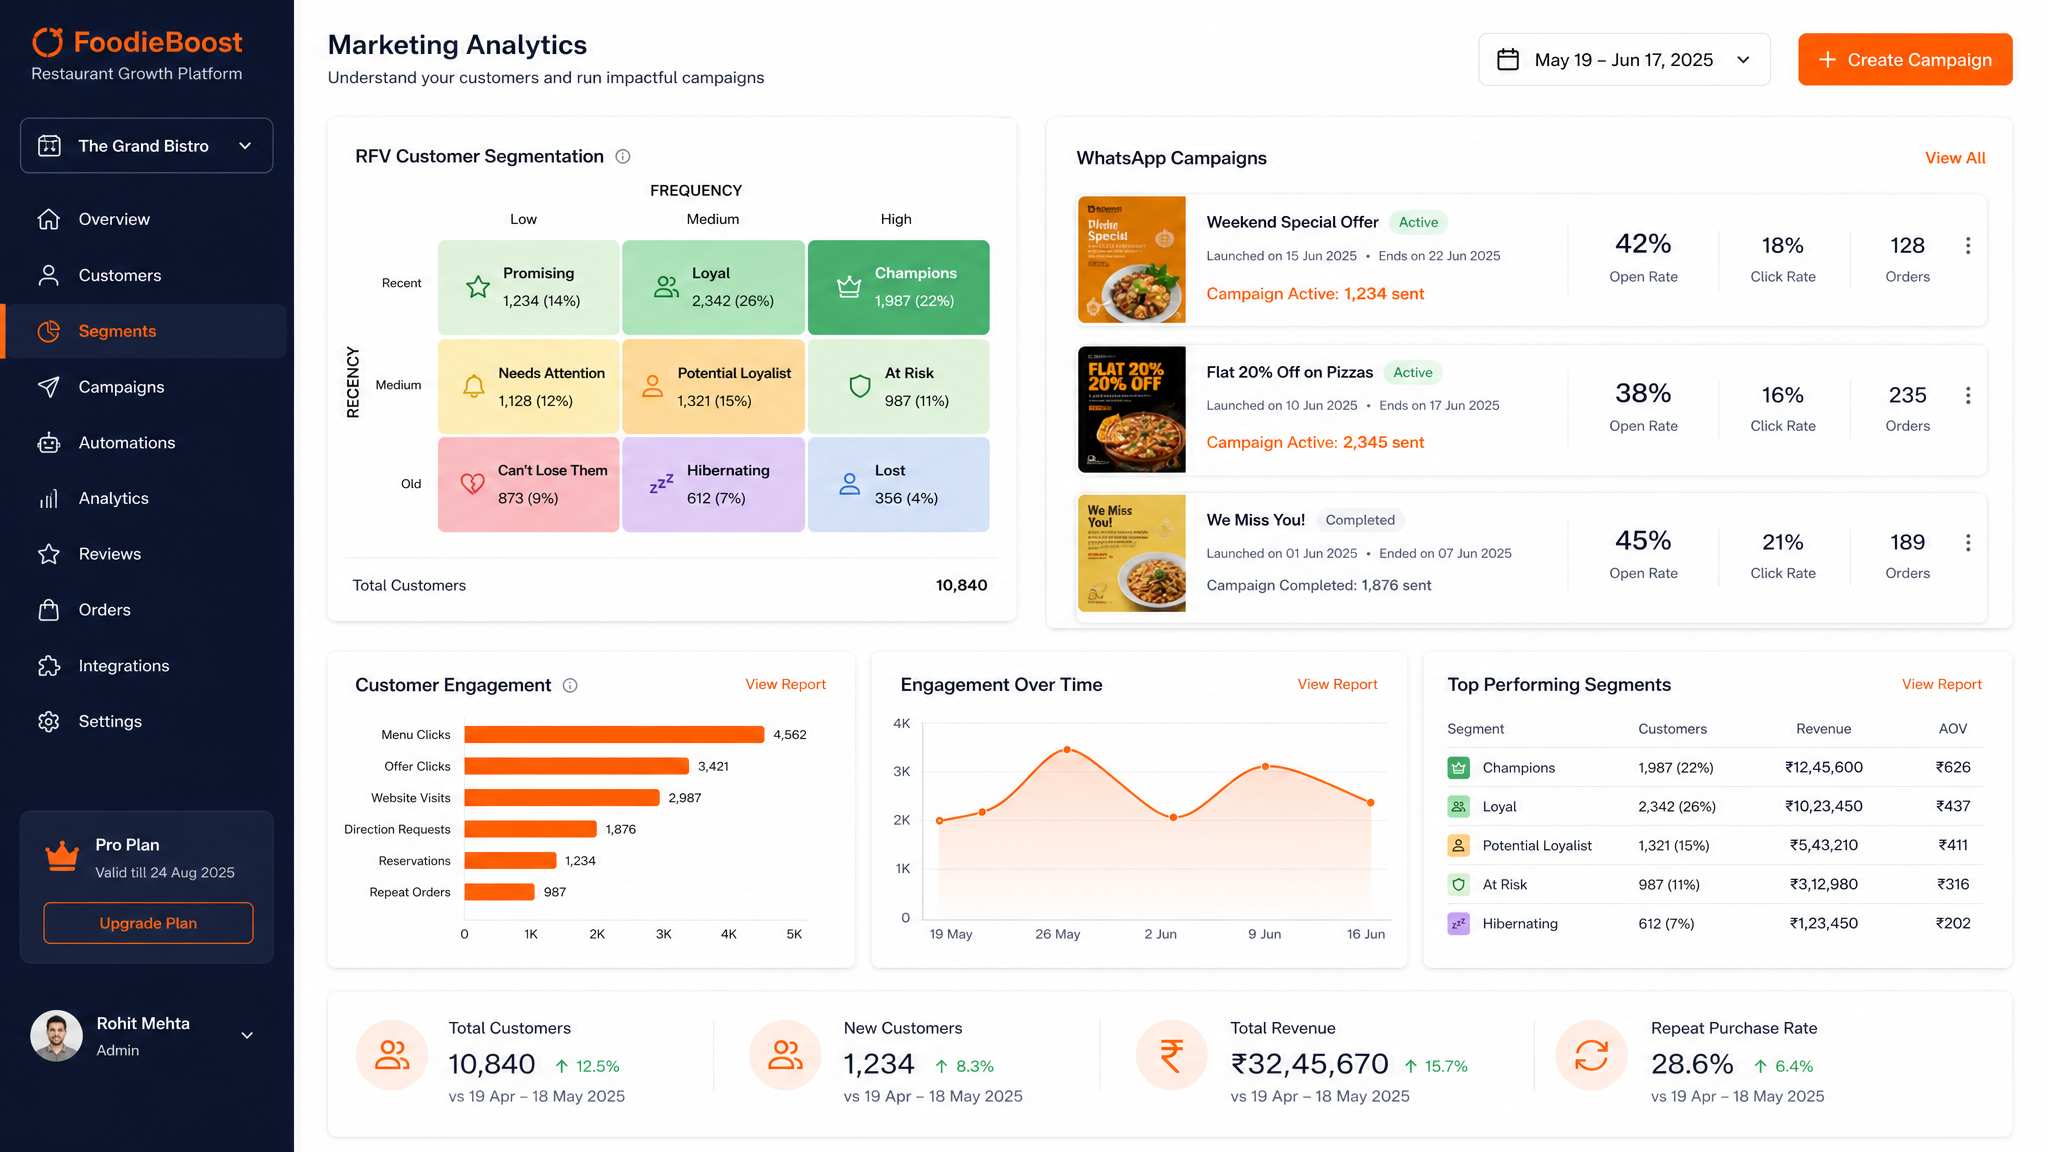This screenshot has width=2048, height=1152.
Task: Open the Weekend Special Offer kebab menu
Action: tap(1968, 246)
